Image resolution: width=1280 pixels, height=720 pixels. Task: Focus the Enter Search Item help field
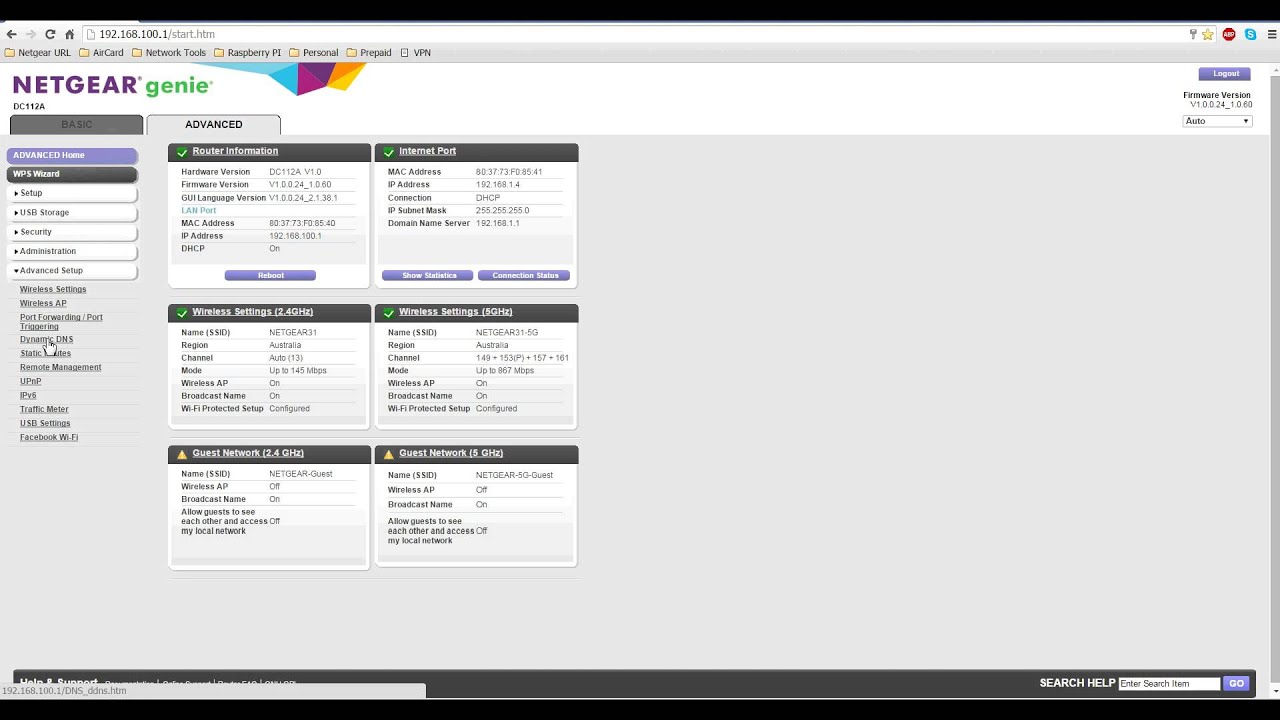1169,684
